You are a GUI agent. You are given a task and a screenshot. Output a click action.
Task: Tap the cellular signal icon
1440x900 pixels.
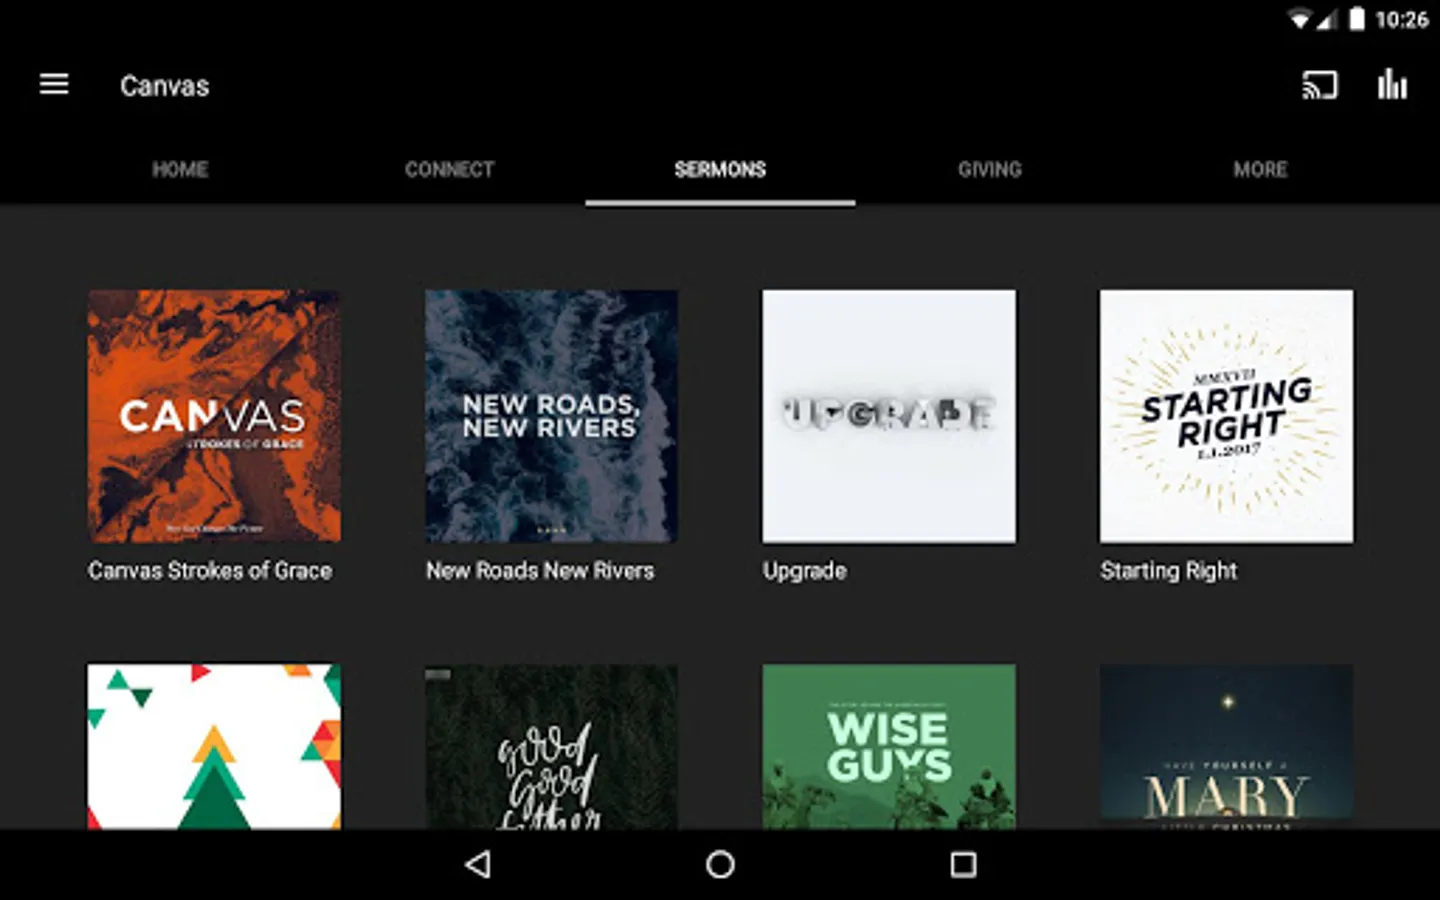point(1326,20)
